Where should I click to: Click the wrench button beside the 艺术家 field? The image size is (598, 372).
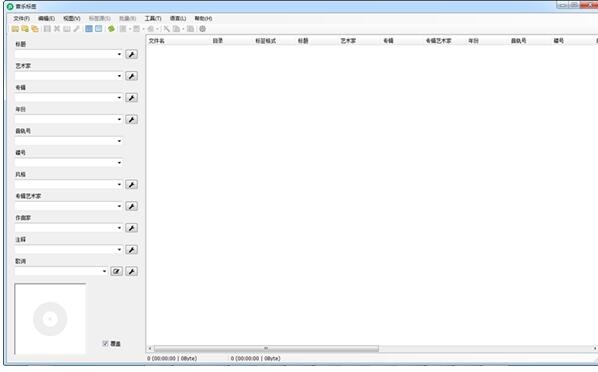click(132, 76)
